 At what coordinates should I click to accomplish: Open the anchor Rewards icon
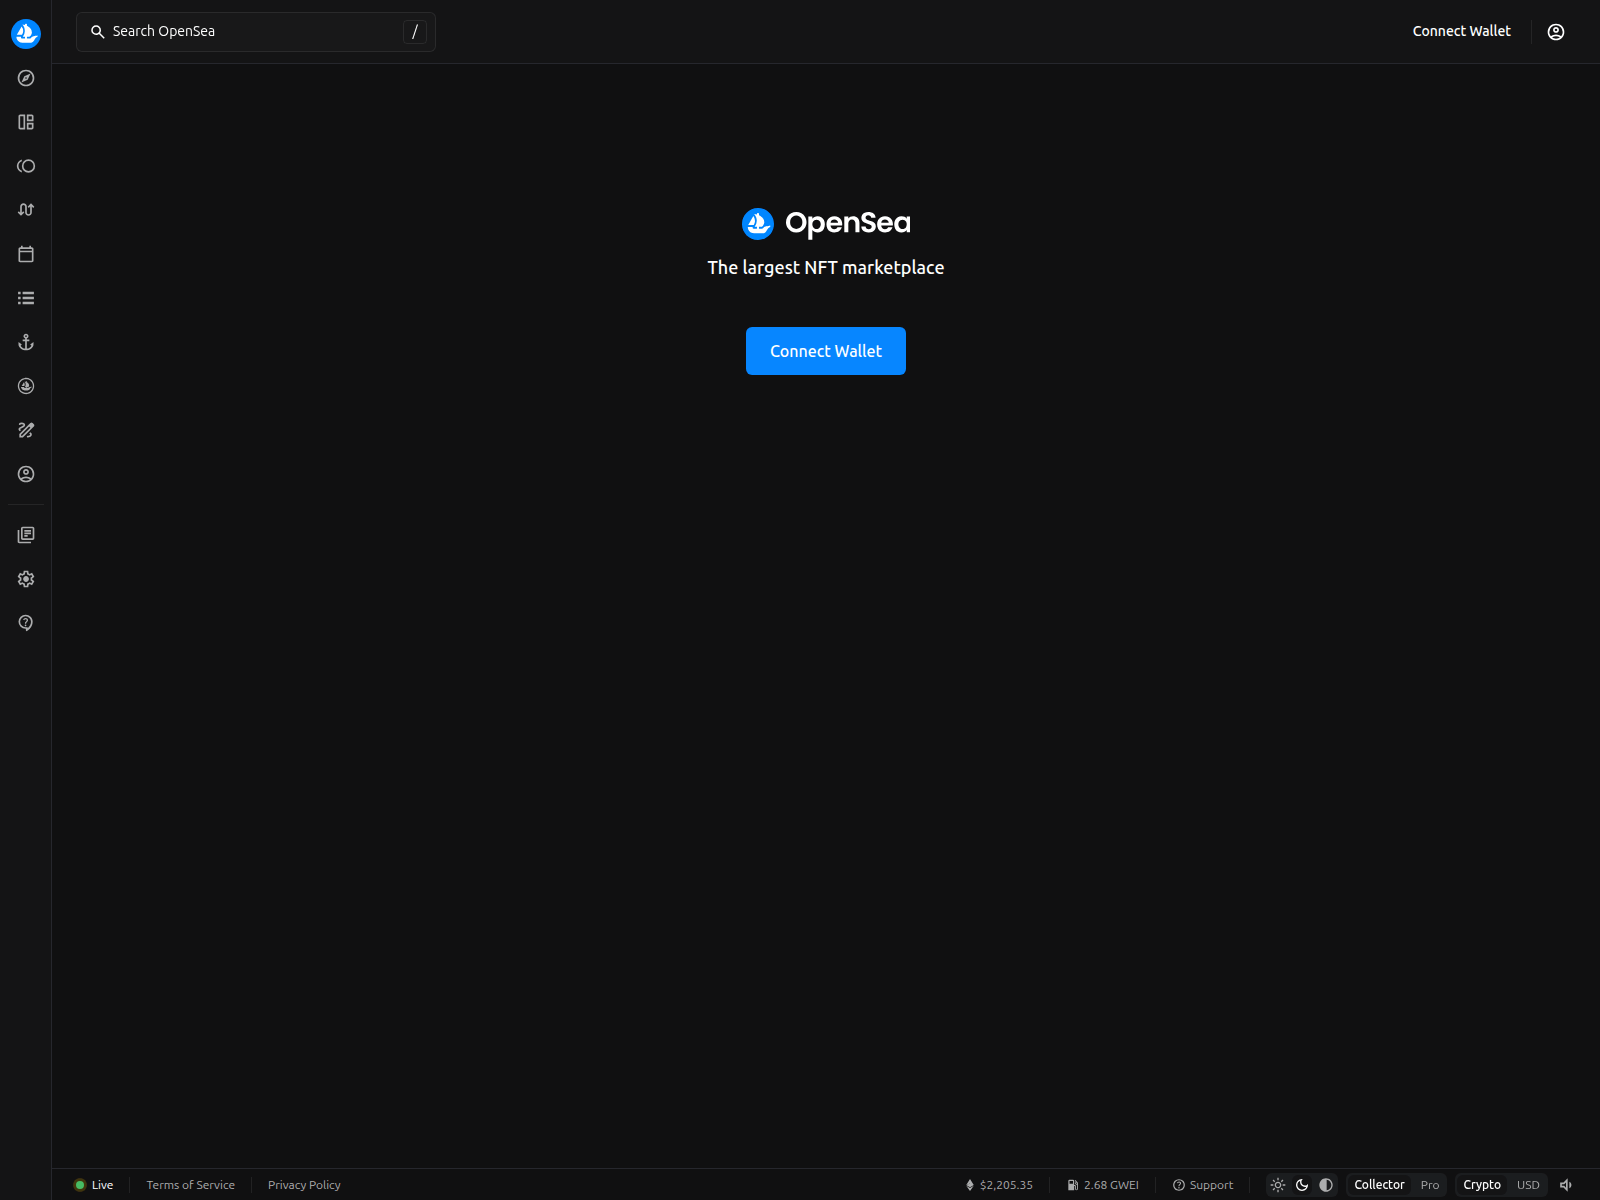click(x=26, y=342)
